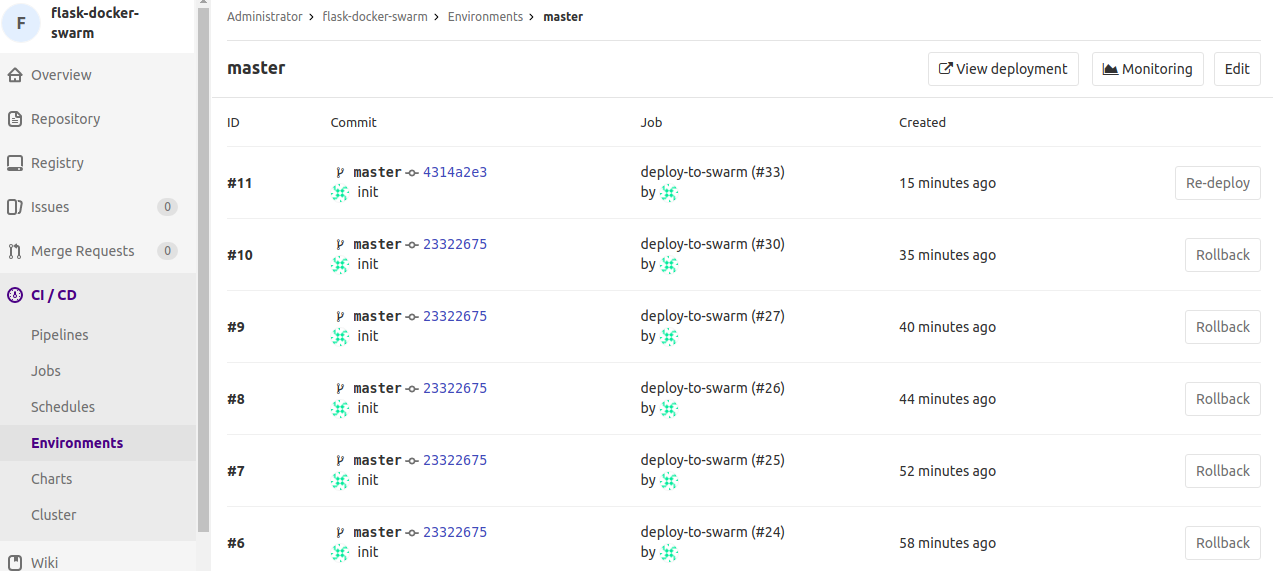
Task: Open the Monitoring button
Action: coord(1147,69)
